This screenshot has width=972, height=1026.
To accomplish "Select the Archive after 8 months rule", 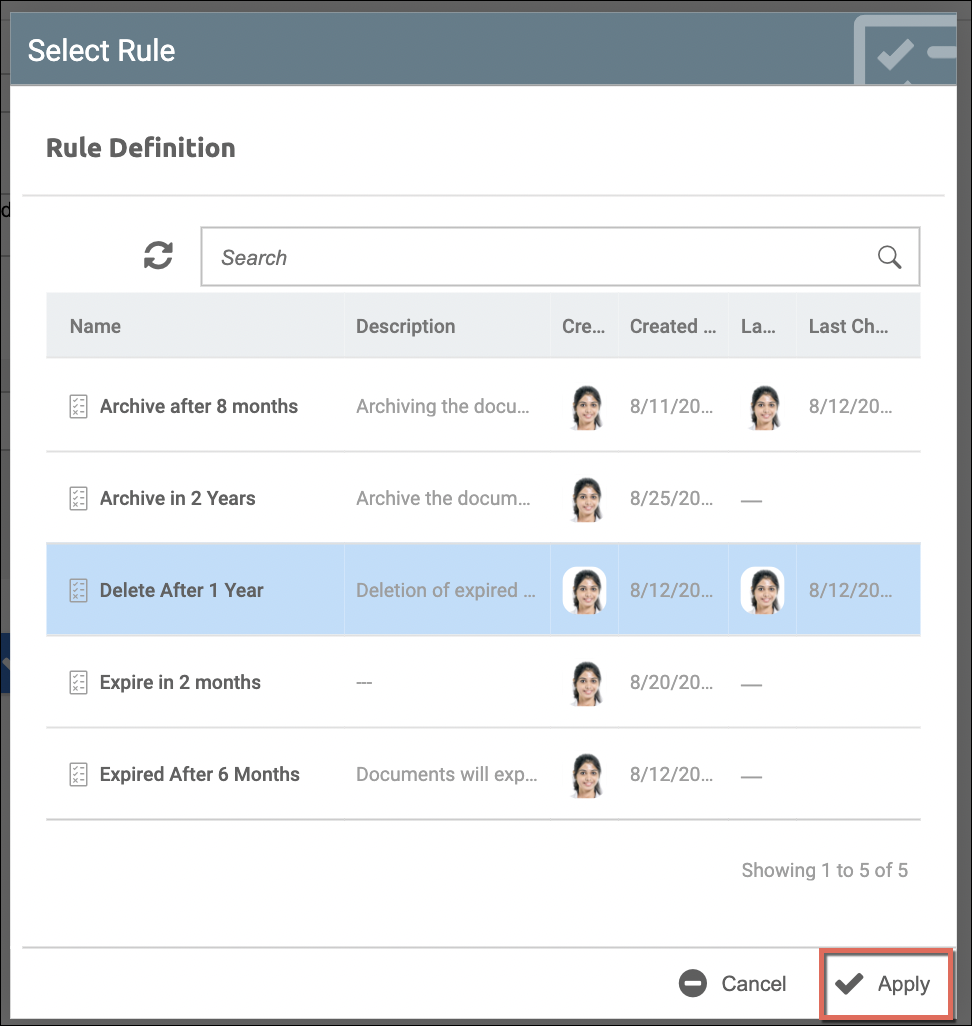I will (x=199, y=406).
